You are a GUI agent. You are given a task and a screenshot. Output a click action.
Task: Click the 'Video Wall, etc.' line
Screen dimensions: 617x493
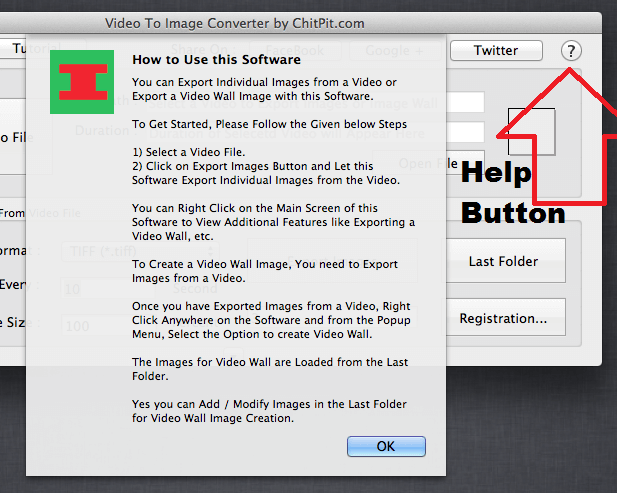coord(173,236)
